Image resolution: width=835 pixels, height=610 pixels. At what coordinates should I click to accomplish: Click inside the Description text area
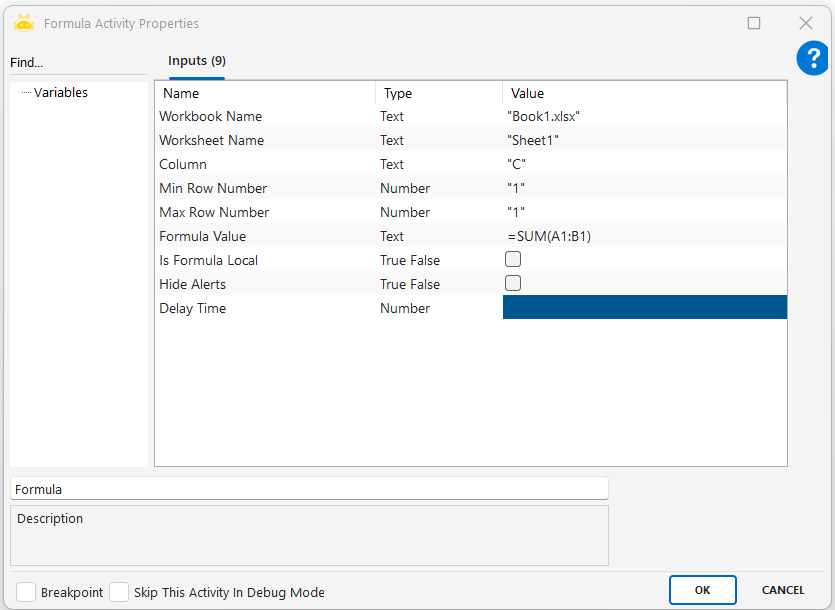pos(309,540)
